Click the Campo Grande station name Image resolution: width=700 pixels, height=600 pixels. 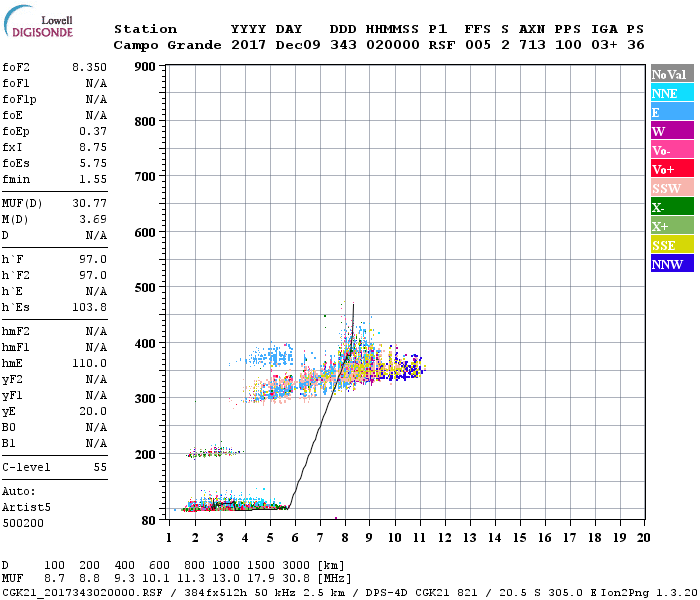coord(167,45)
